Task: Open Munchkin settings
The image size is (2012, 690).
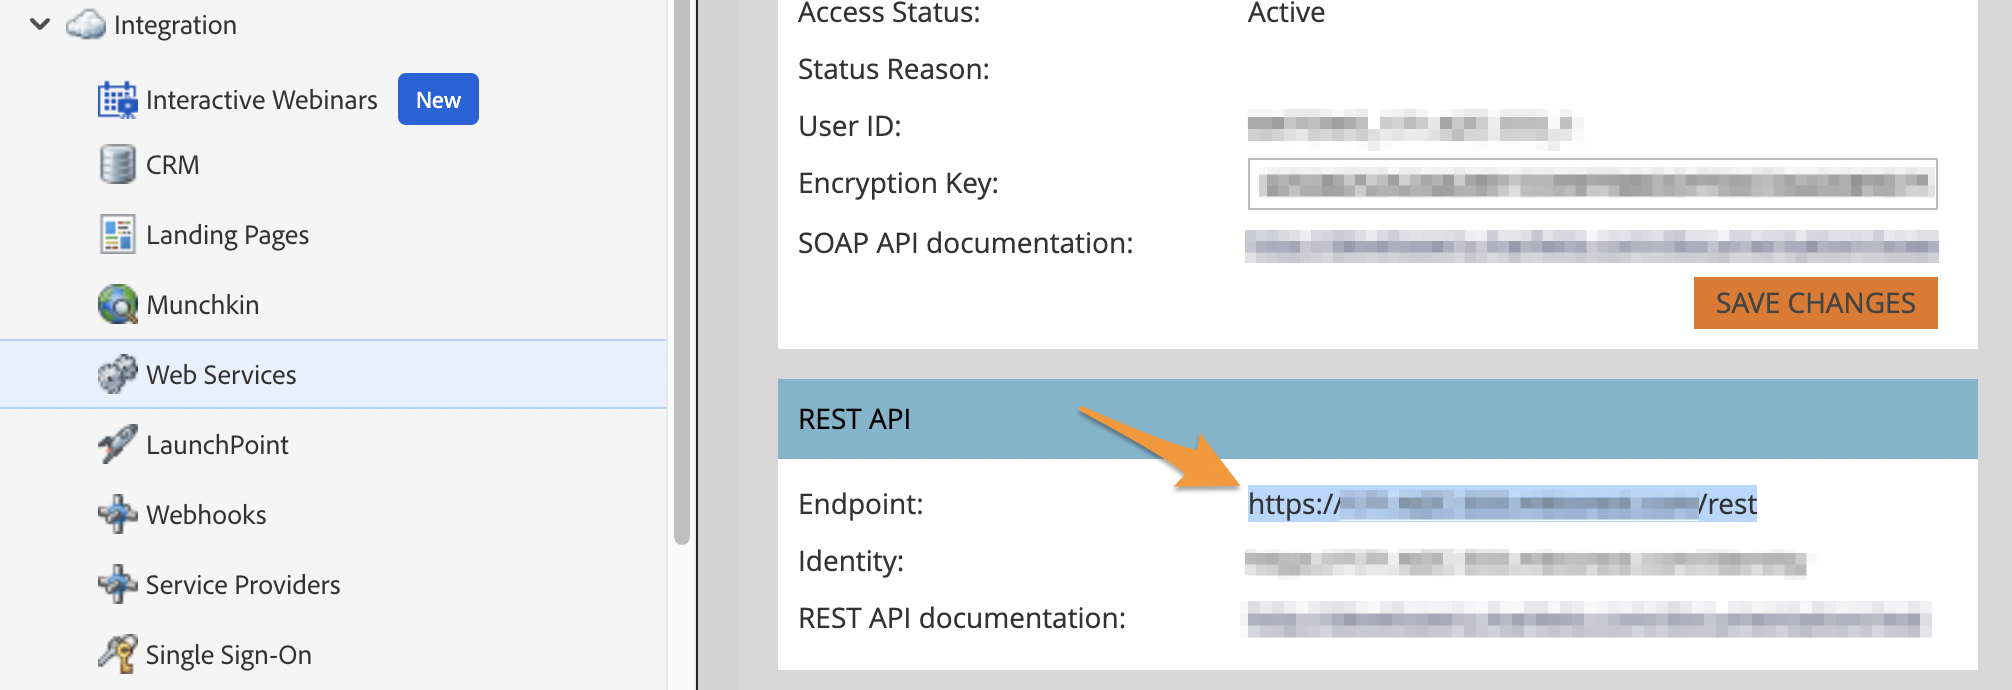Action: click(x=203, y=305)
